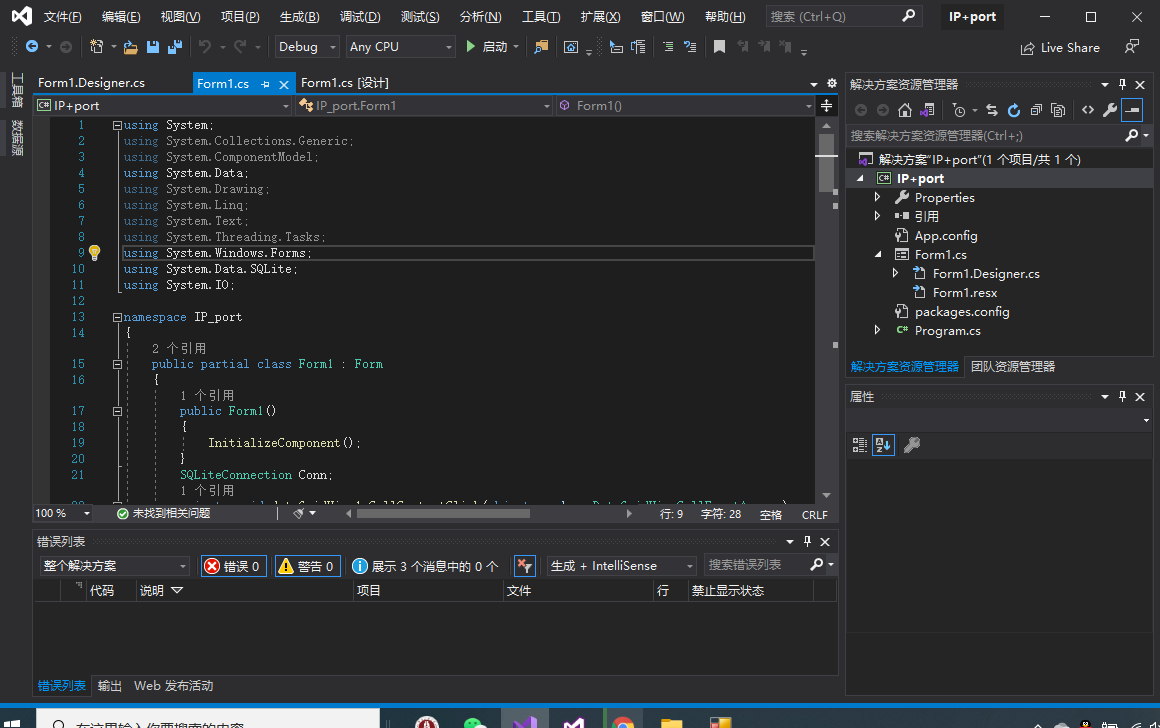Click the feedback icon next to Live Share

pyautogui.click(x=1132, y=47)
